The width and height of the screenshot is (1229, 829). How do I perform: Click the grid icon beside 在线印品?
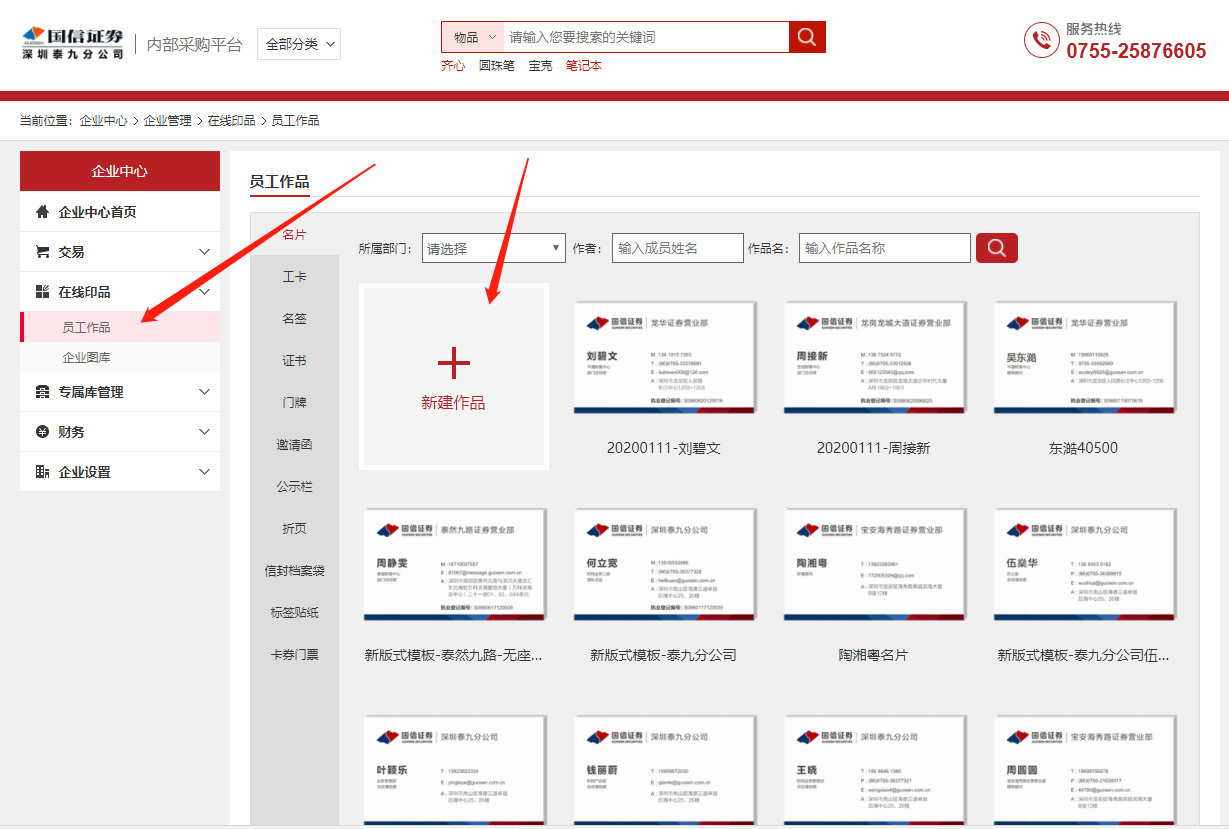[43, 292]
